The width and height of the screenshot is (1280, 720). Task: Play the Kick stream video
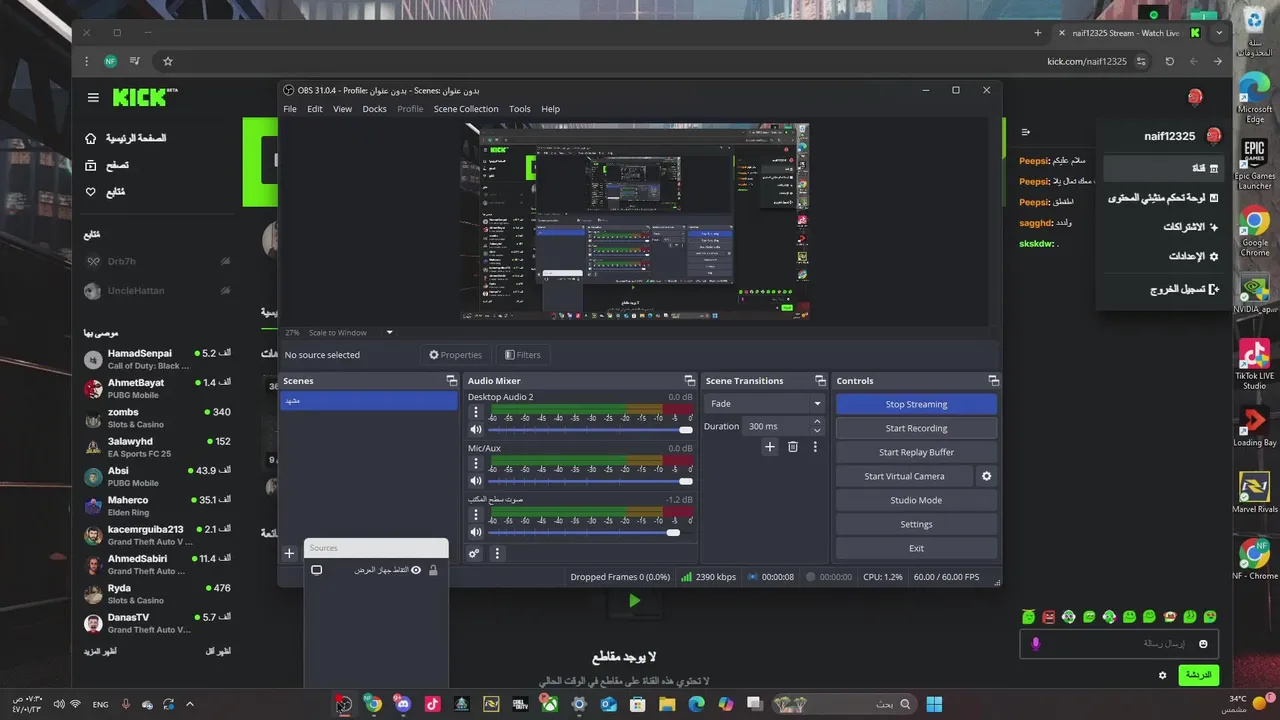coord(634,601)
